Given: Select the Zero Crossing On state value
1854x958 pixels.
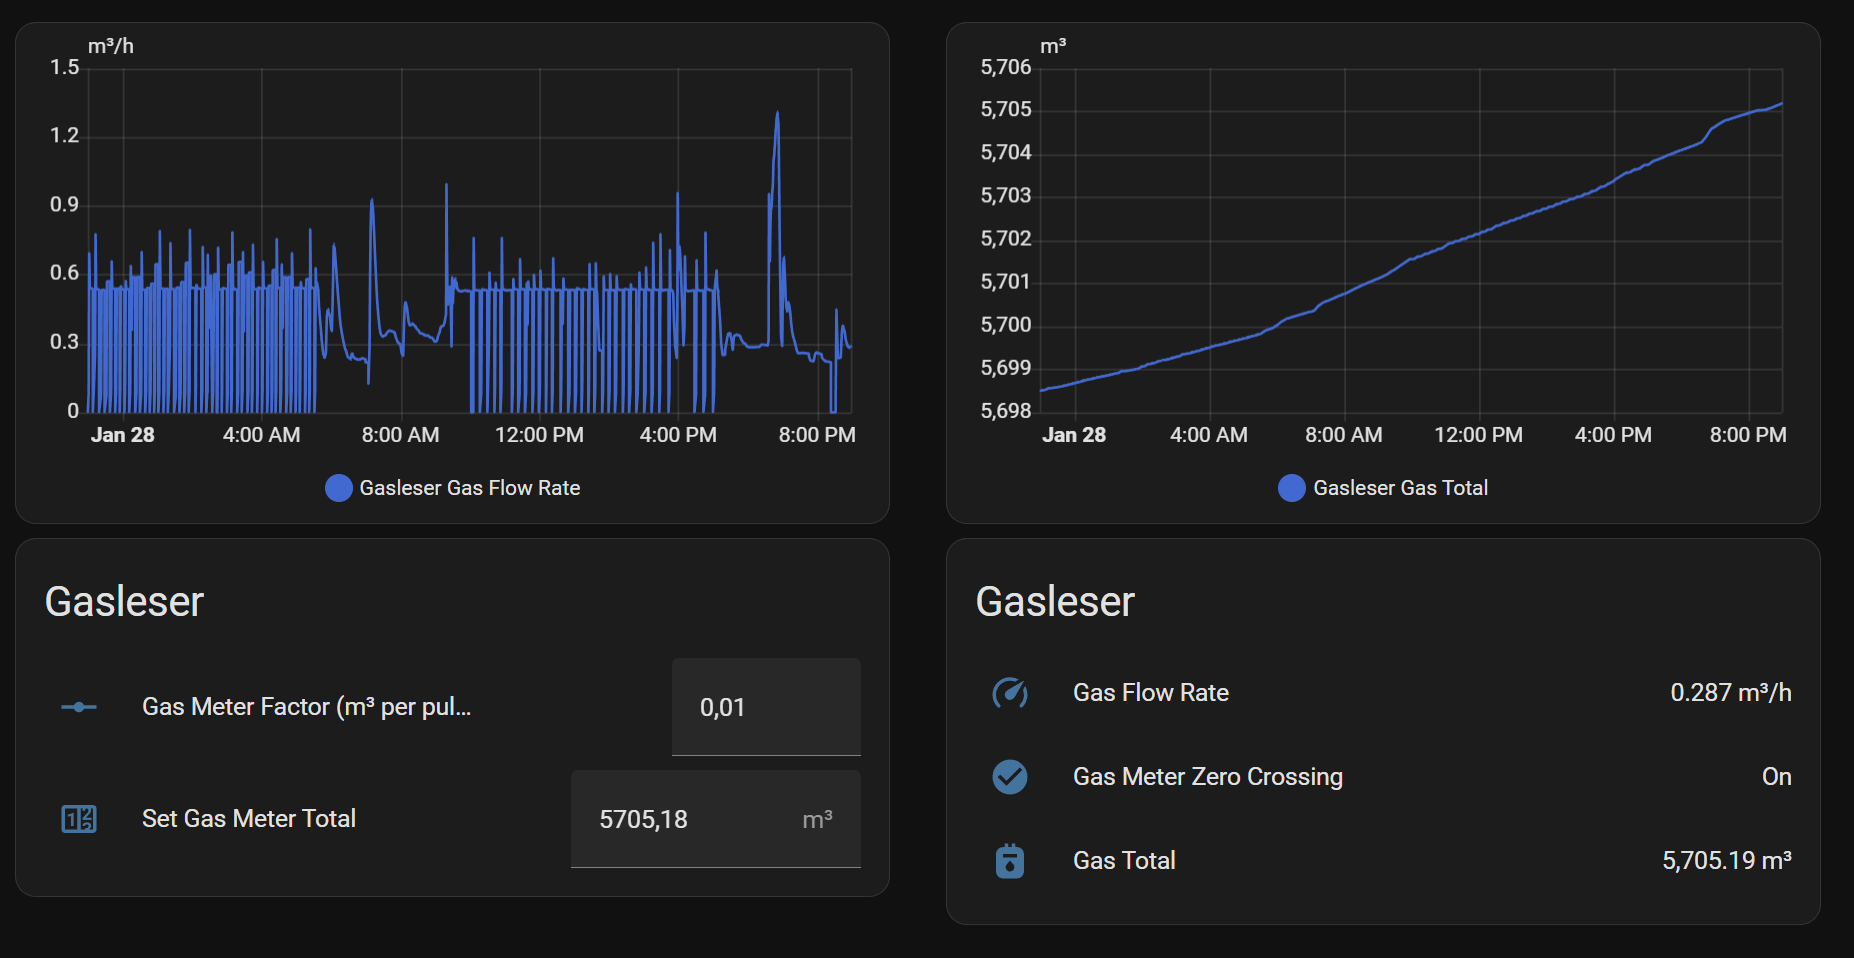Looking at the screenshot, I should click(1776, 777).
